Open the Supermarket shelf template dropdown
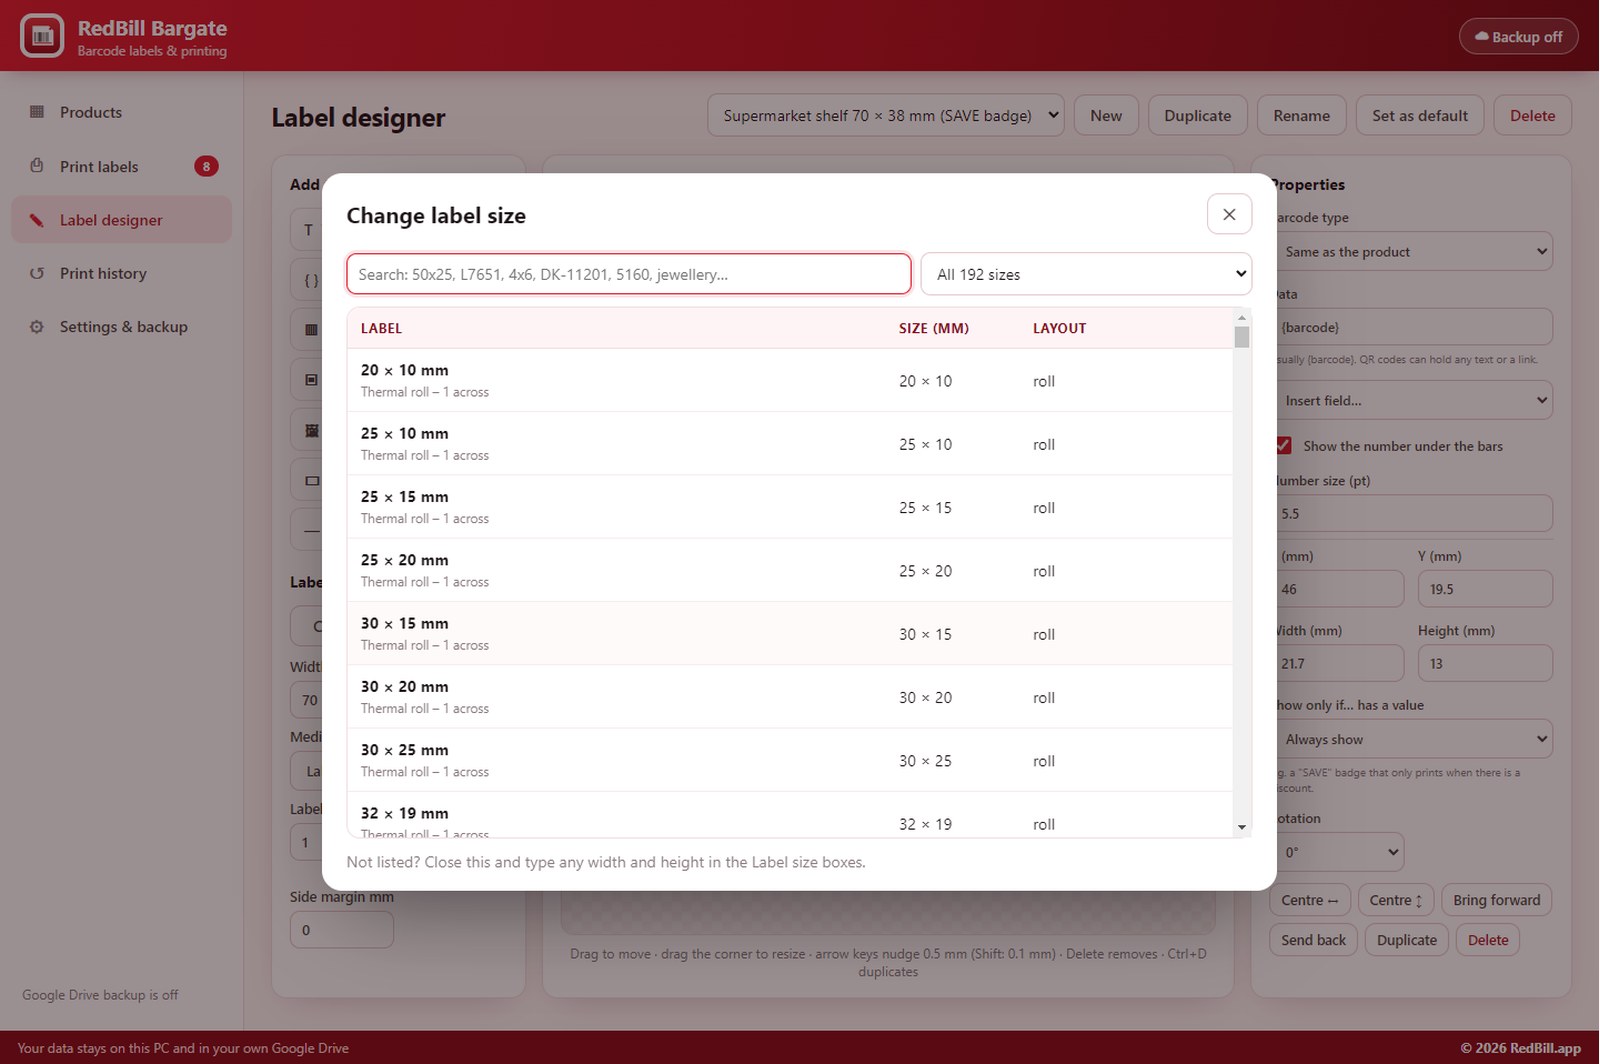Viewport: 1600px width, 1064px height. coord(886,115)
